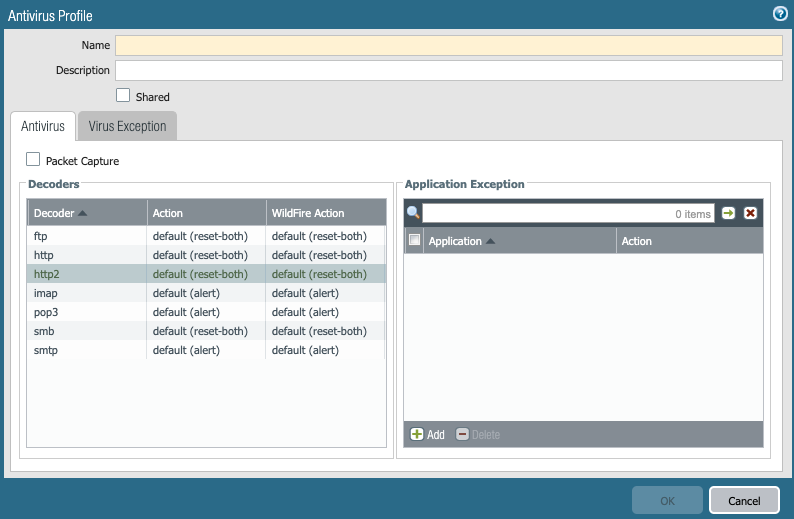Focus the Description text field
Screen dimensions: 794x519
point(448,70)
